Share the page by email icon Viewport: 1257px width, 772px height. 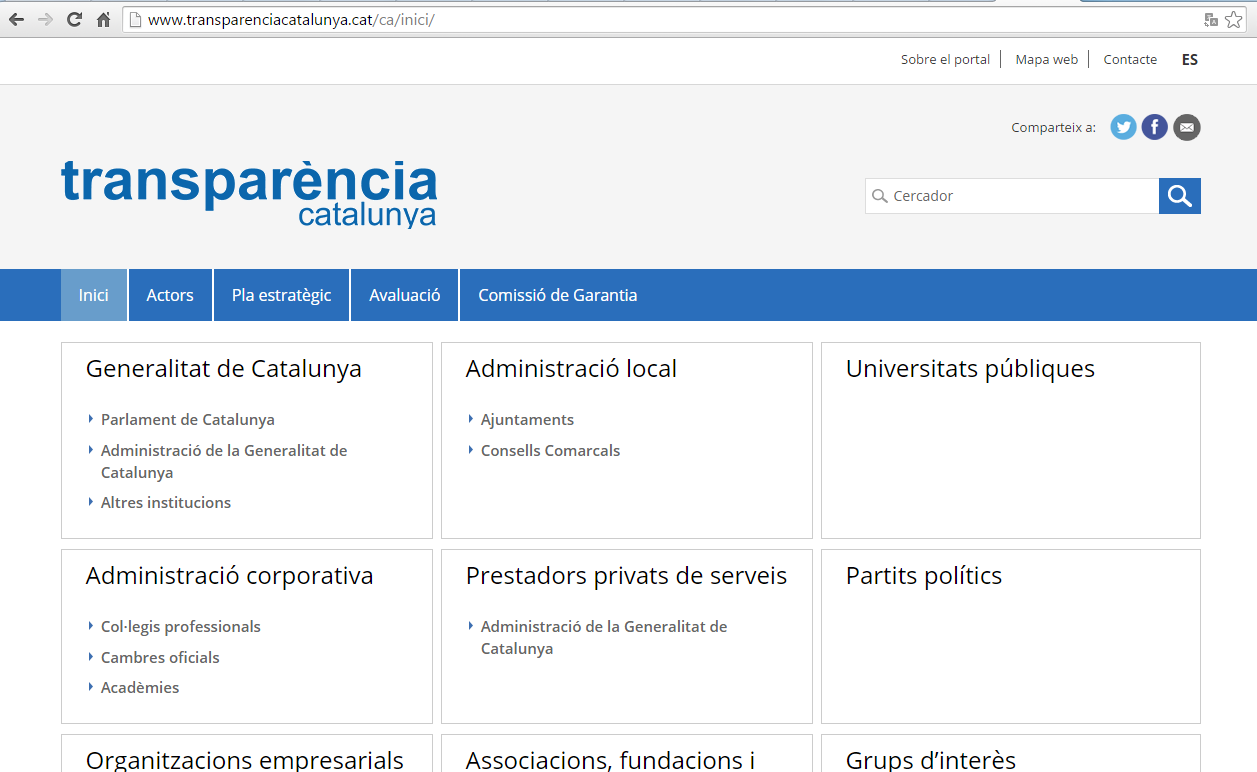[x=1186, y=127]
